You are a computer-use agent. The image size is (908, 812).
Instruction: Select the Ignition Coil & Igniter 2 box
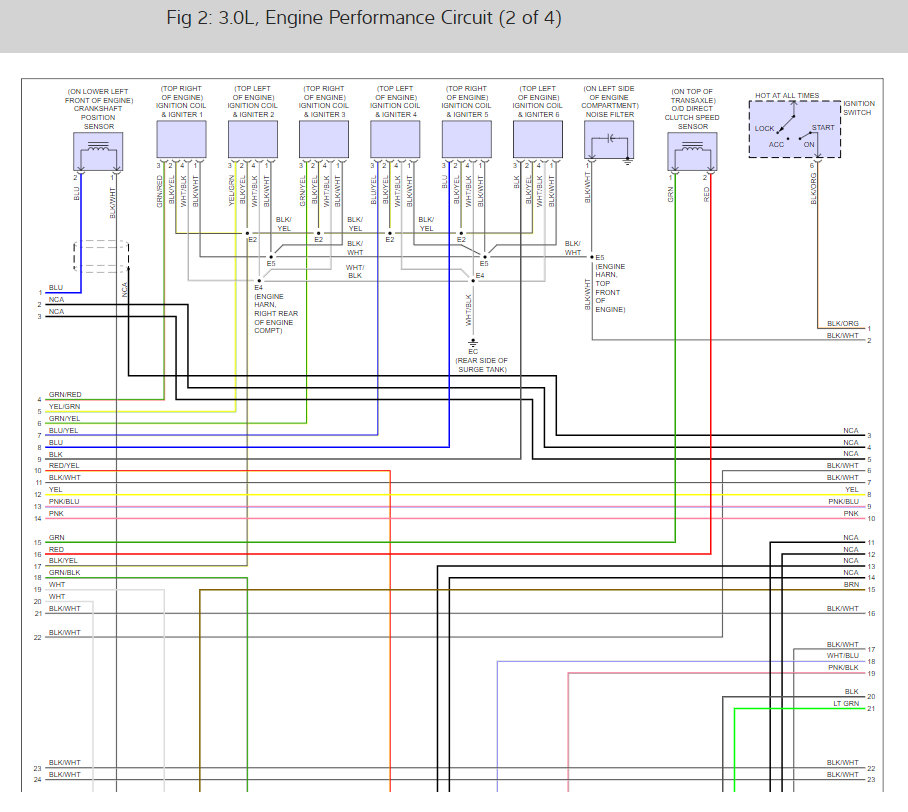252,140
